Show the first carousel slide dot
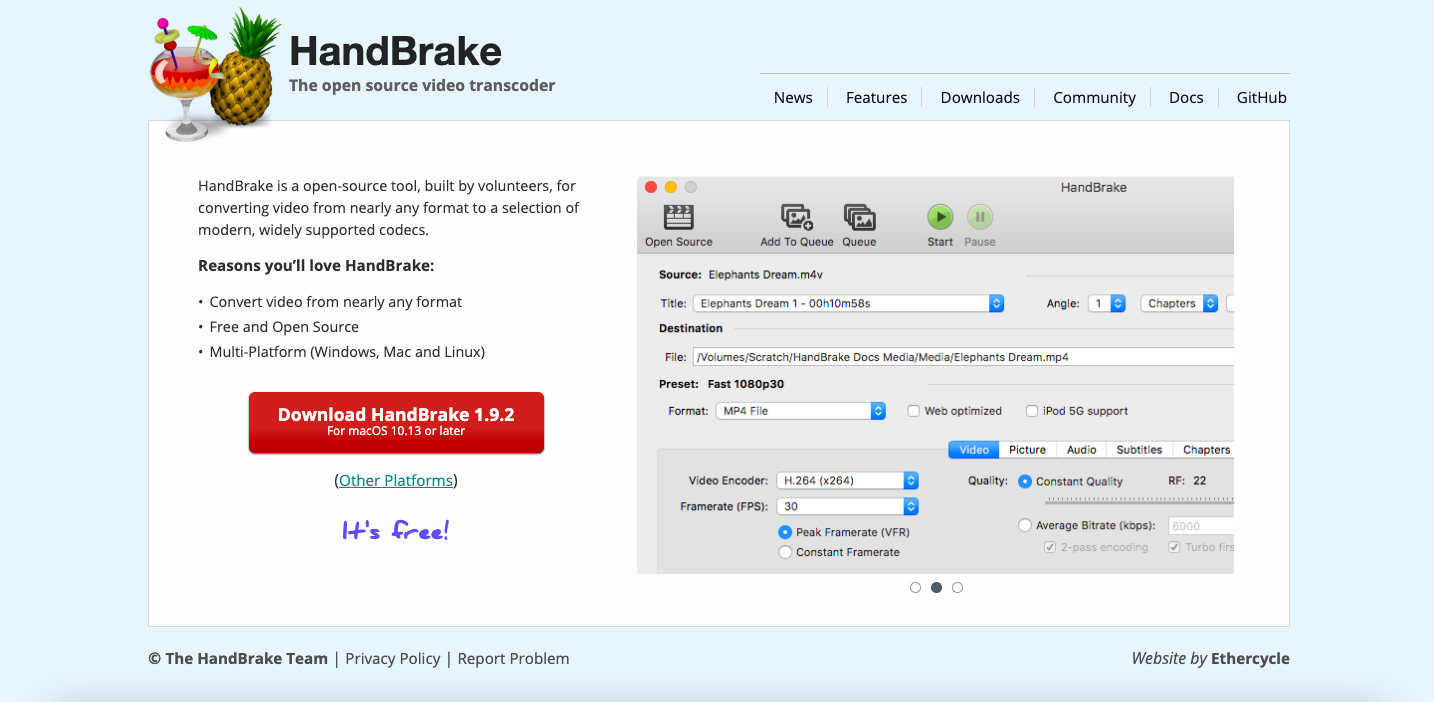 (x=915, y=588)
